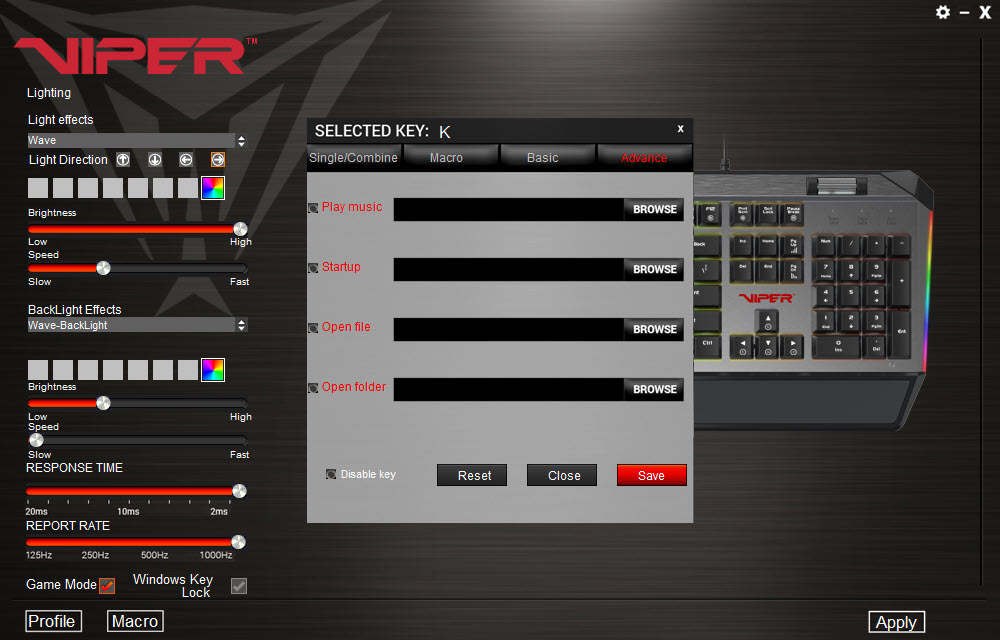Adjust the Light effects Brightness slider handle
This screenshot has width=1000, height=640.
tap(240, 229)
